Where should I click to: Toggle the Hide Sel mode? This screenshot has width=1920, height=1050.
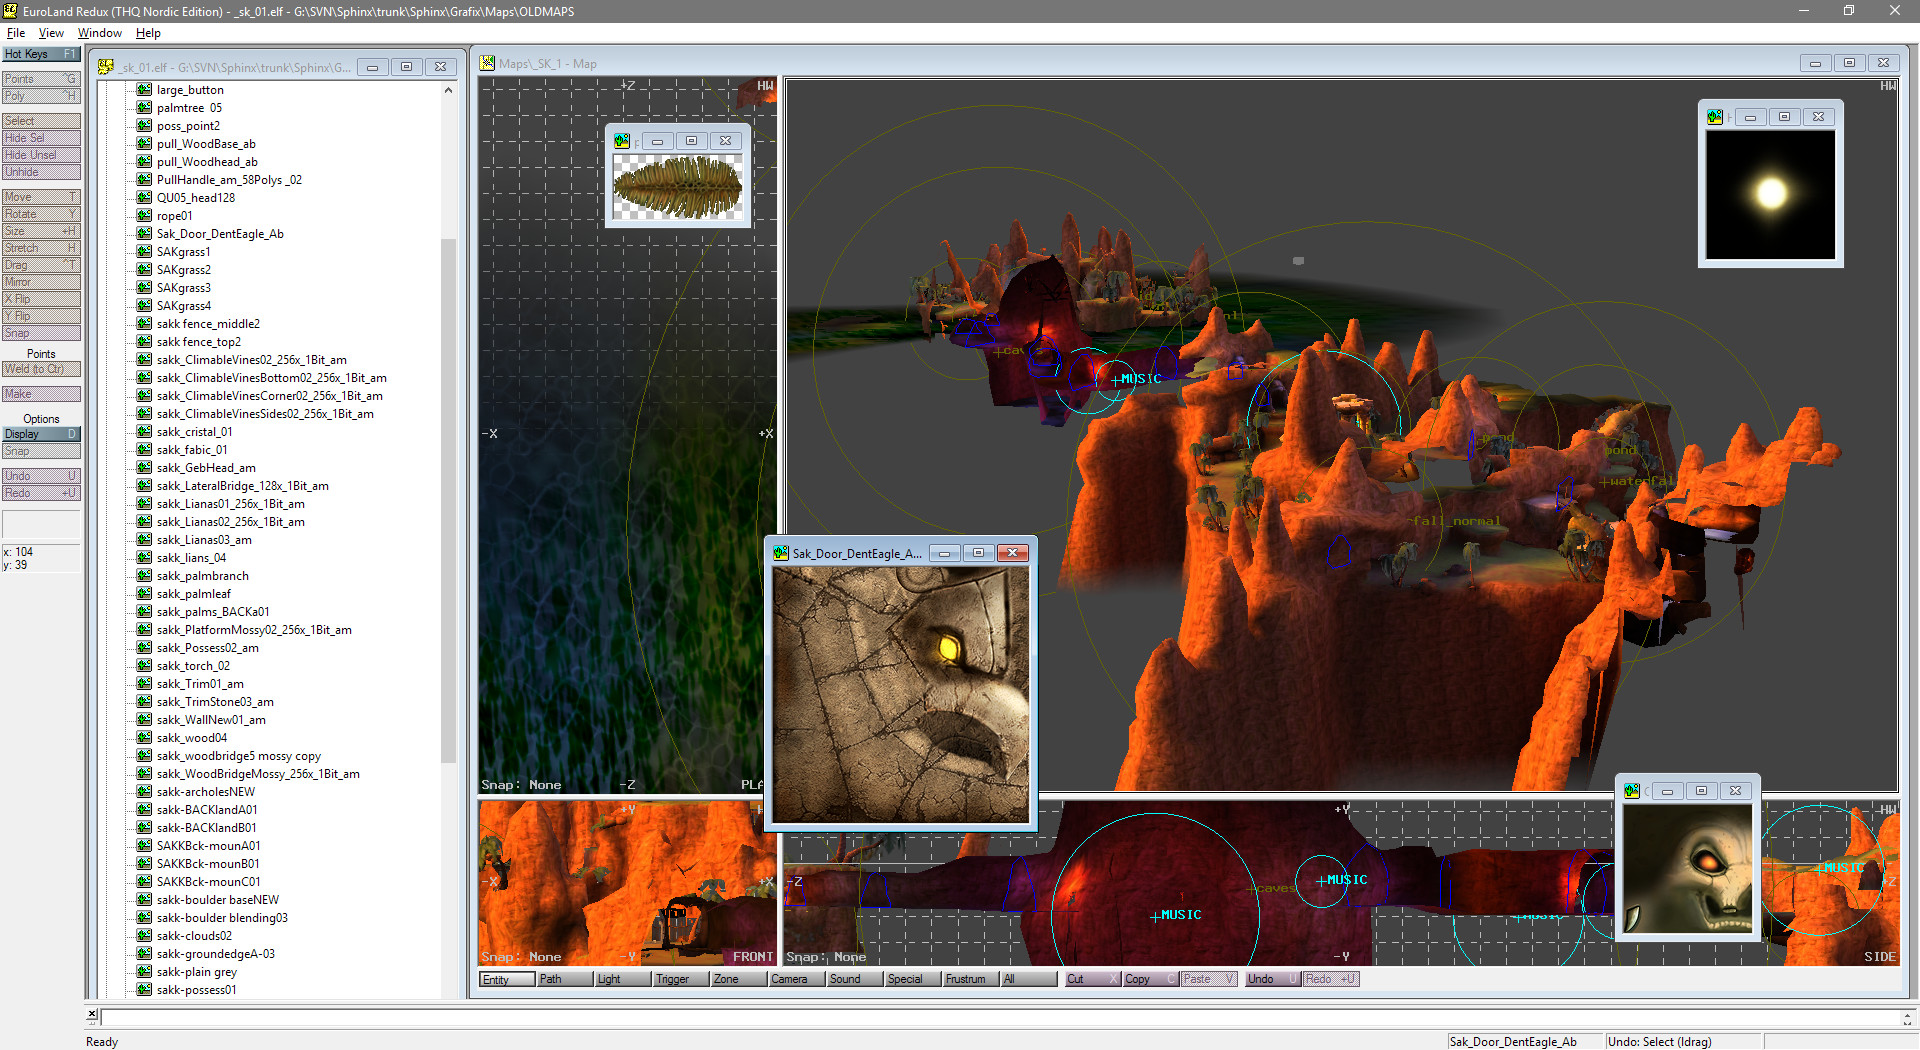40,137
